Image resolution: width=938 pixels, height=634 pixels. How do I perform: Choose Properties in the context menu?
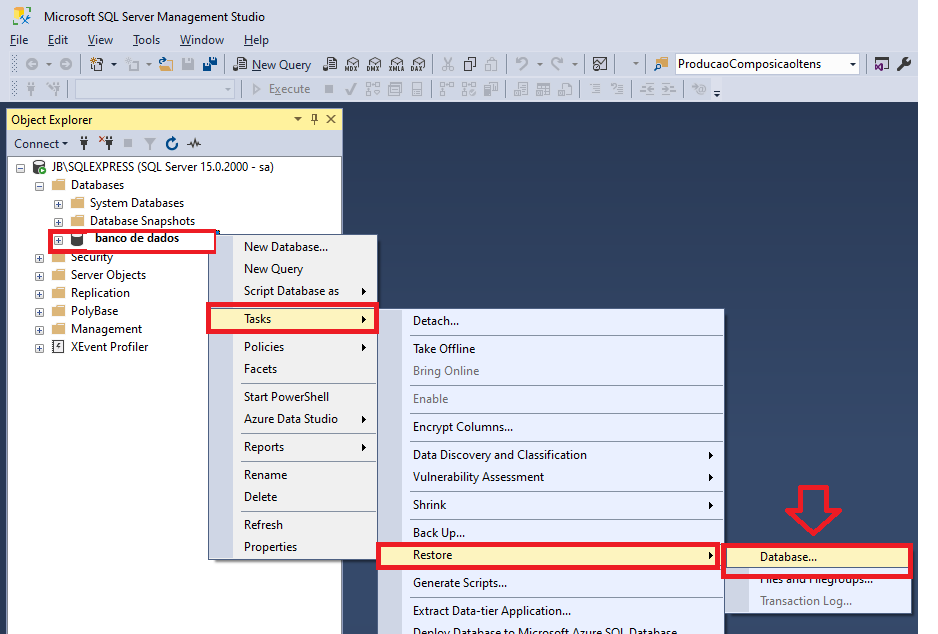pos(293,547)
